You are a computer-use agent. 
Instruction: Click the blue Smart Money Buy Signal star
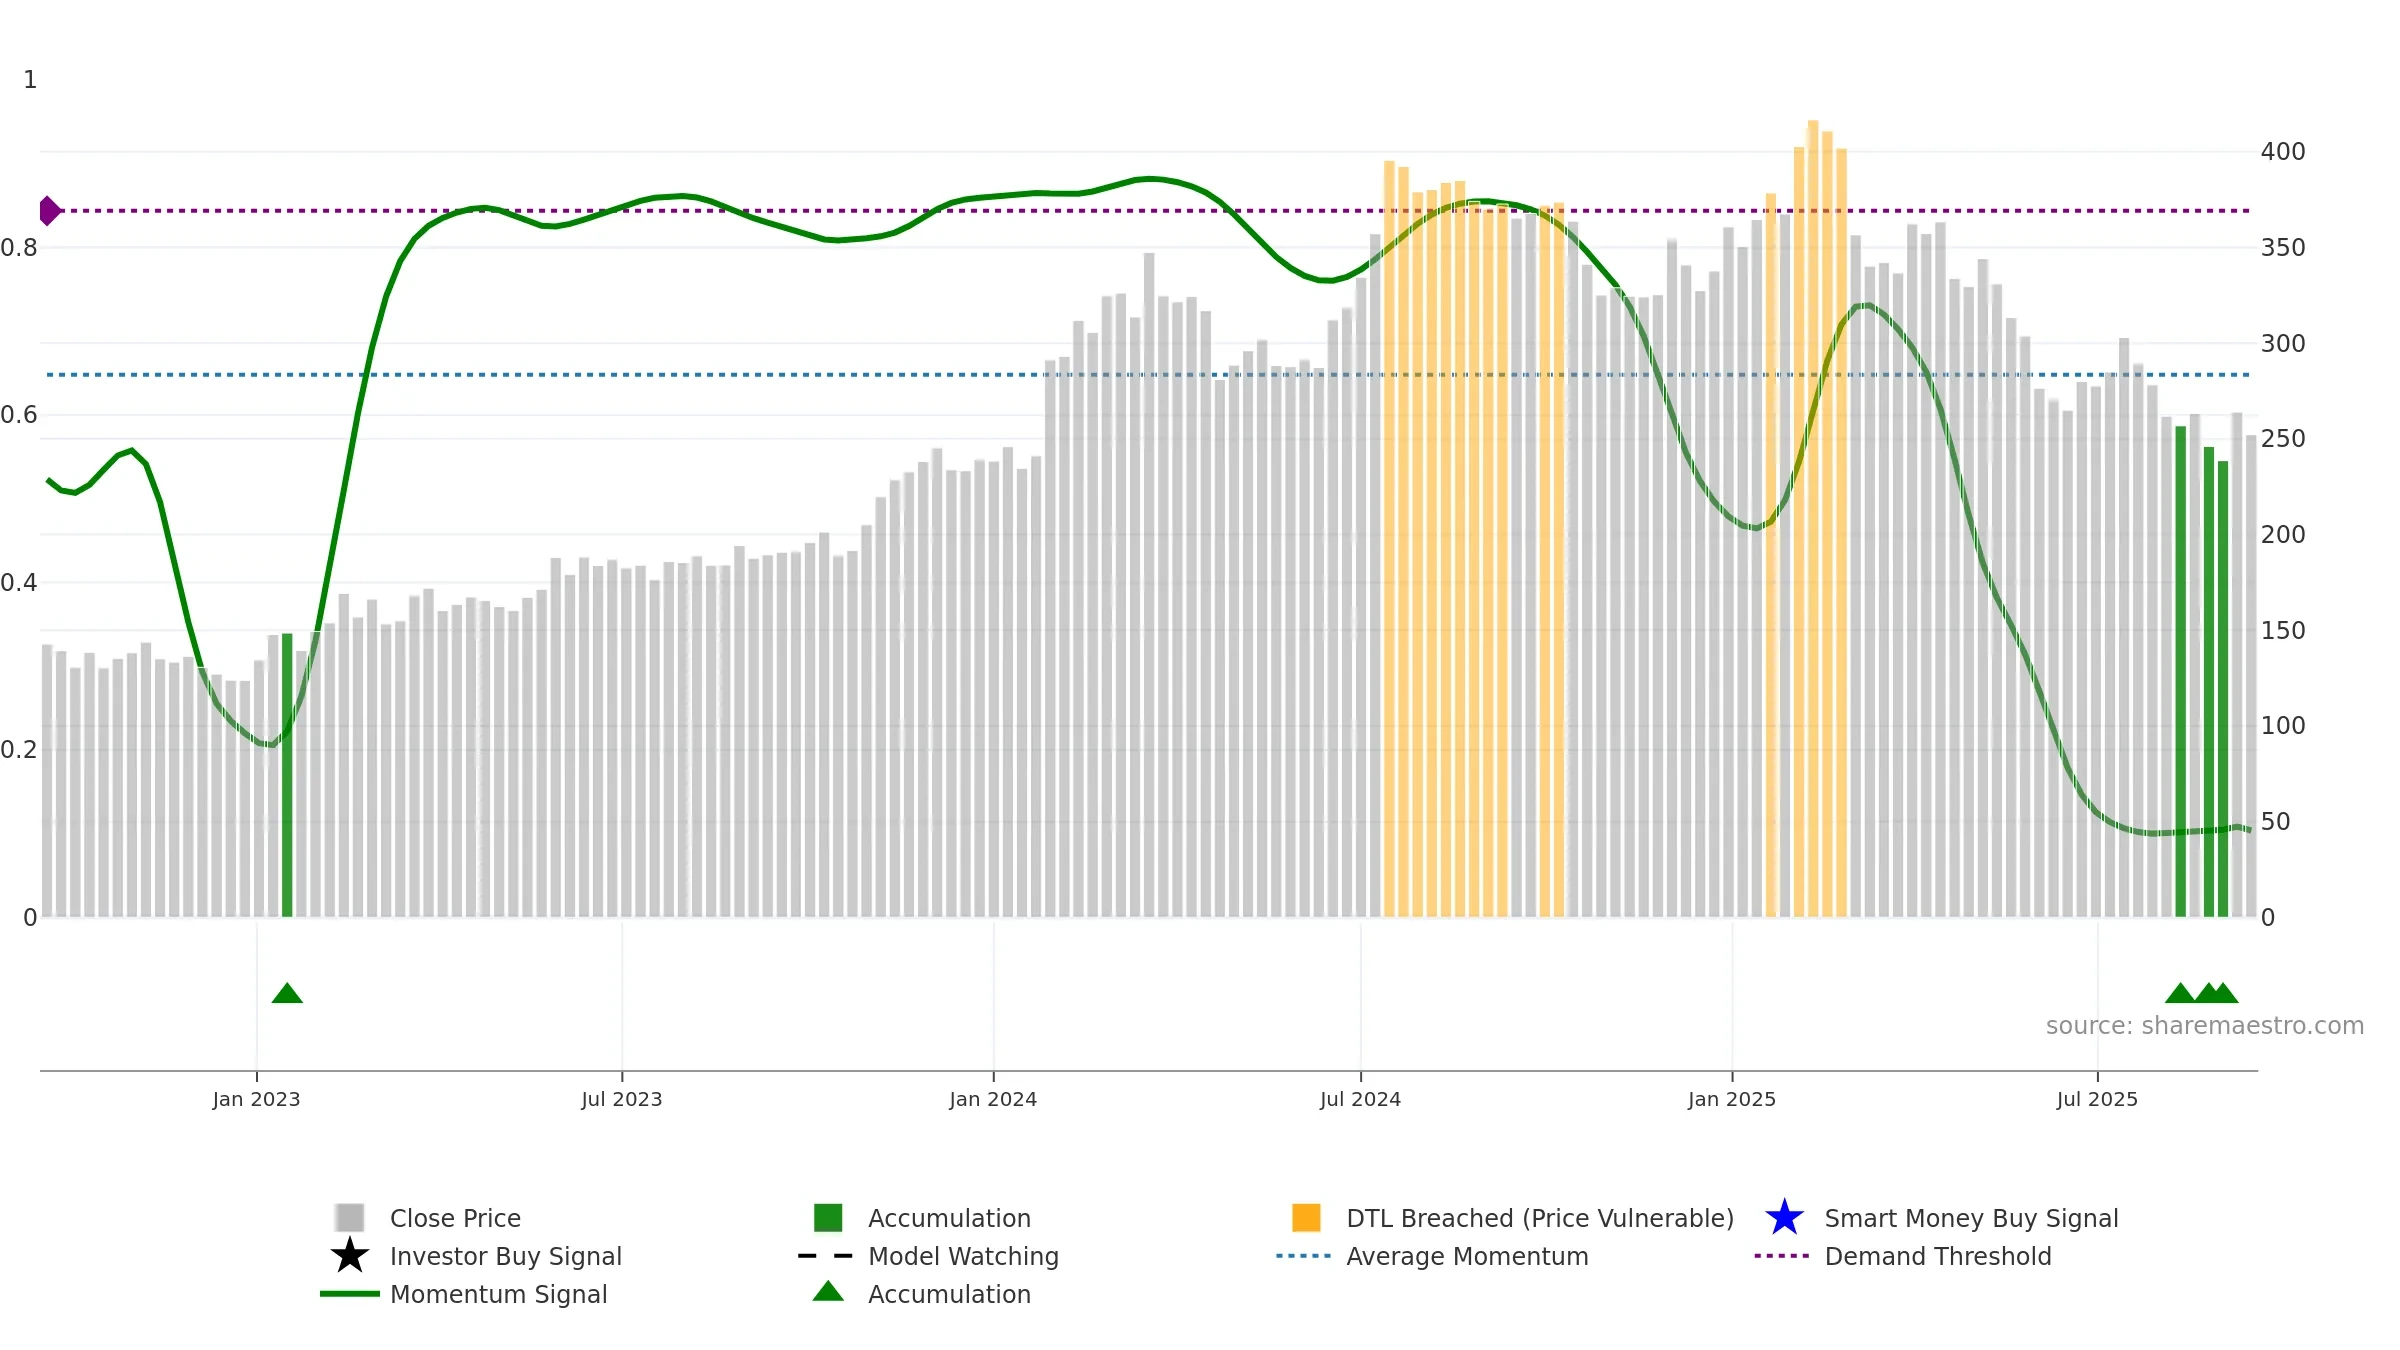click(1784, 1218)
